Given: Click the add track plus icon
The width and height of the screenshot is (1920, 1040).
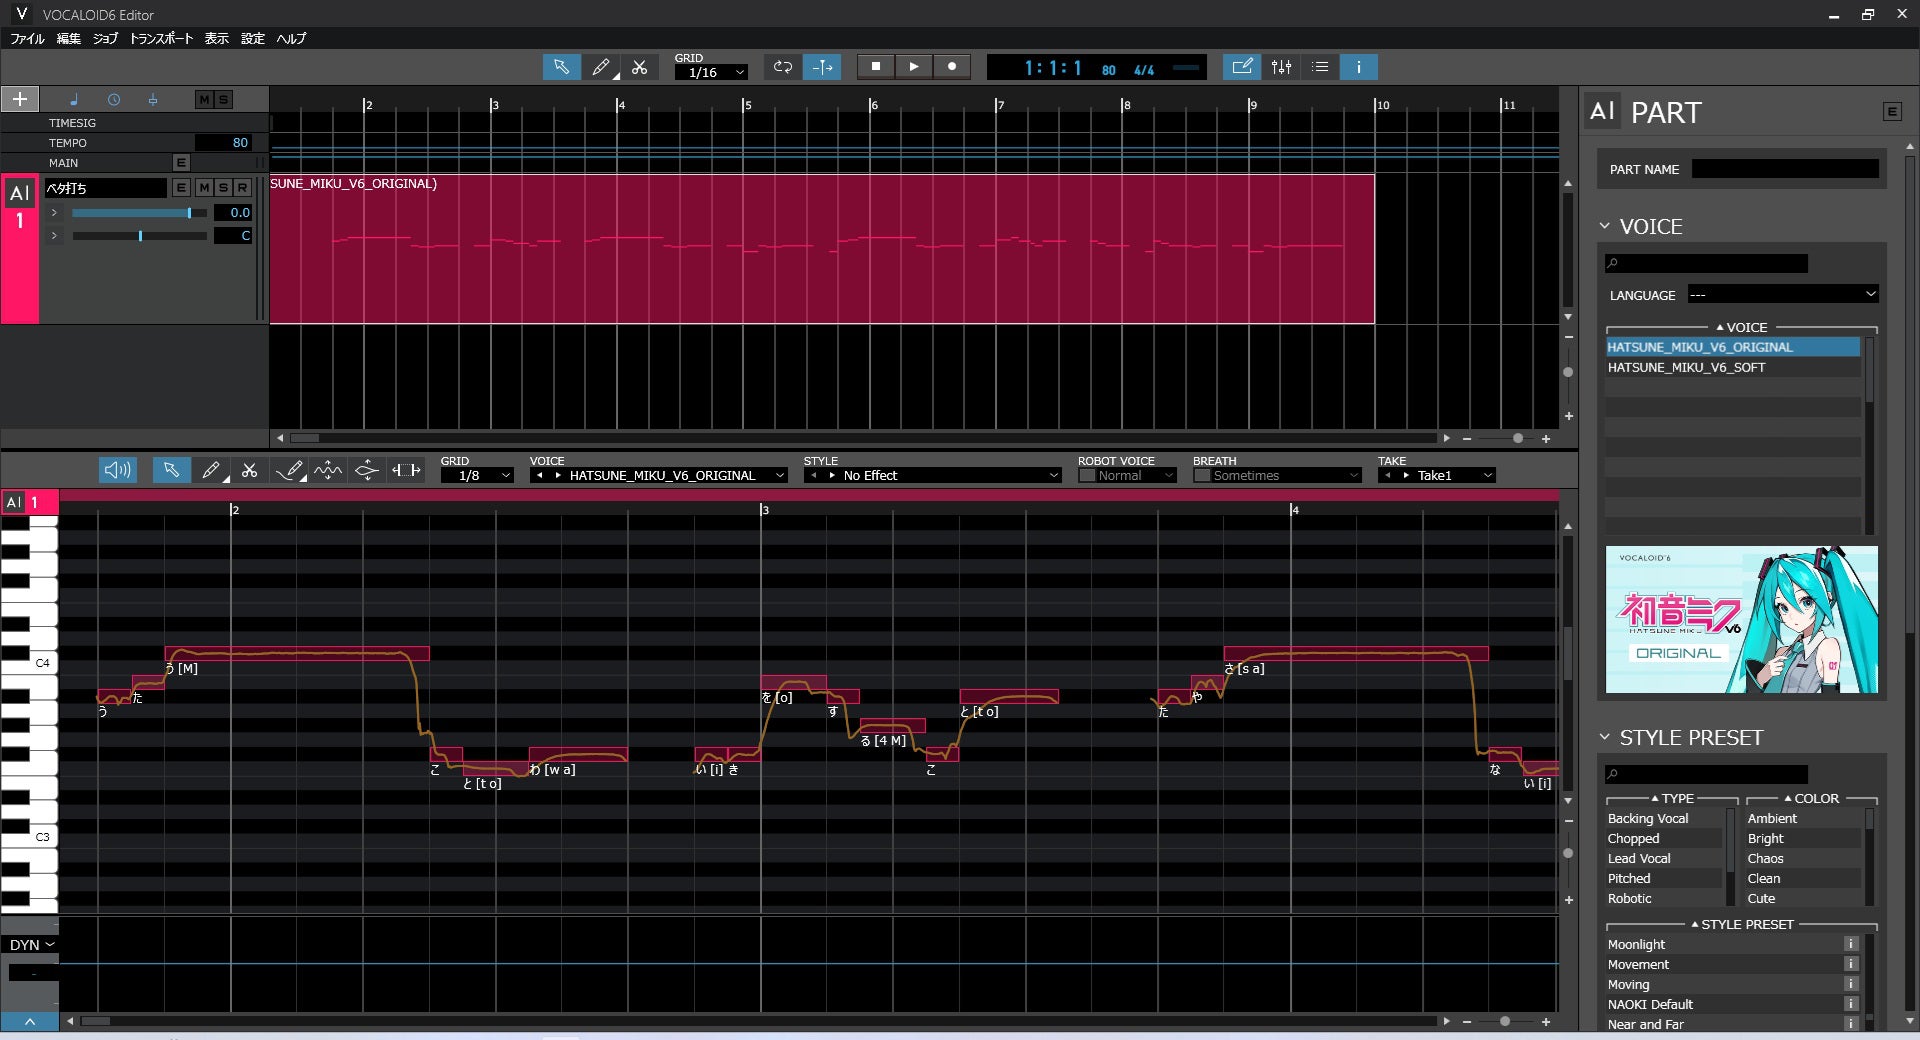Looking at the screenshot, I should [19, 99].
